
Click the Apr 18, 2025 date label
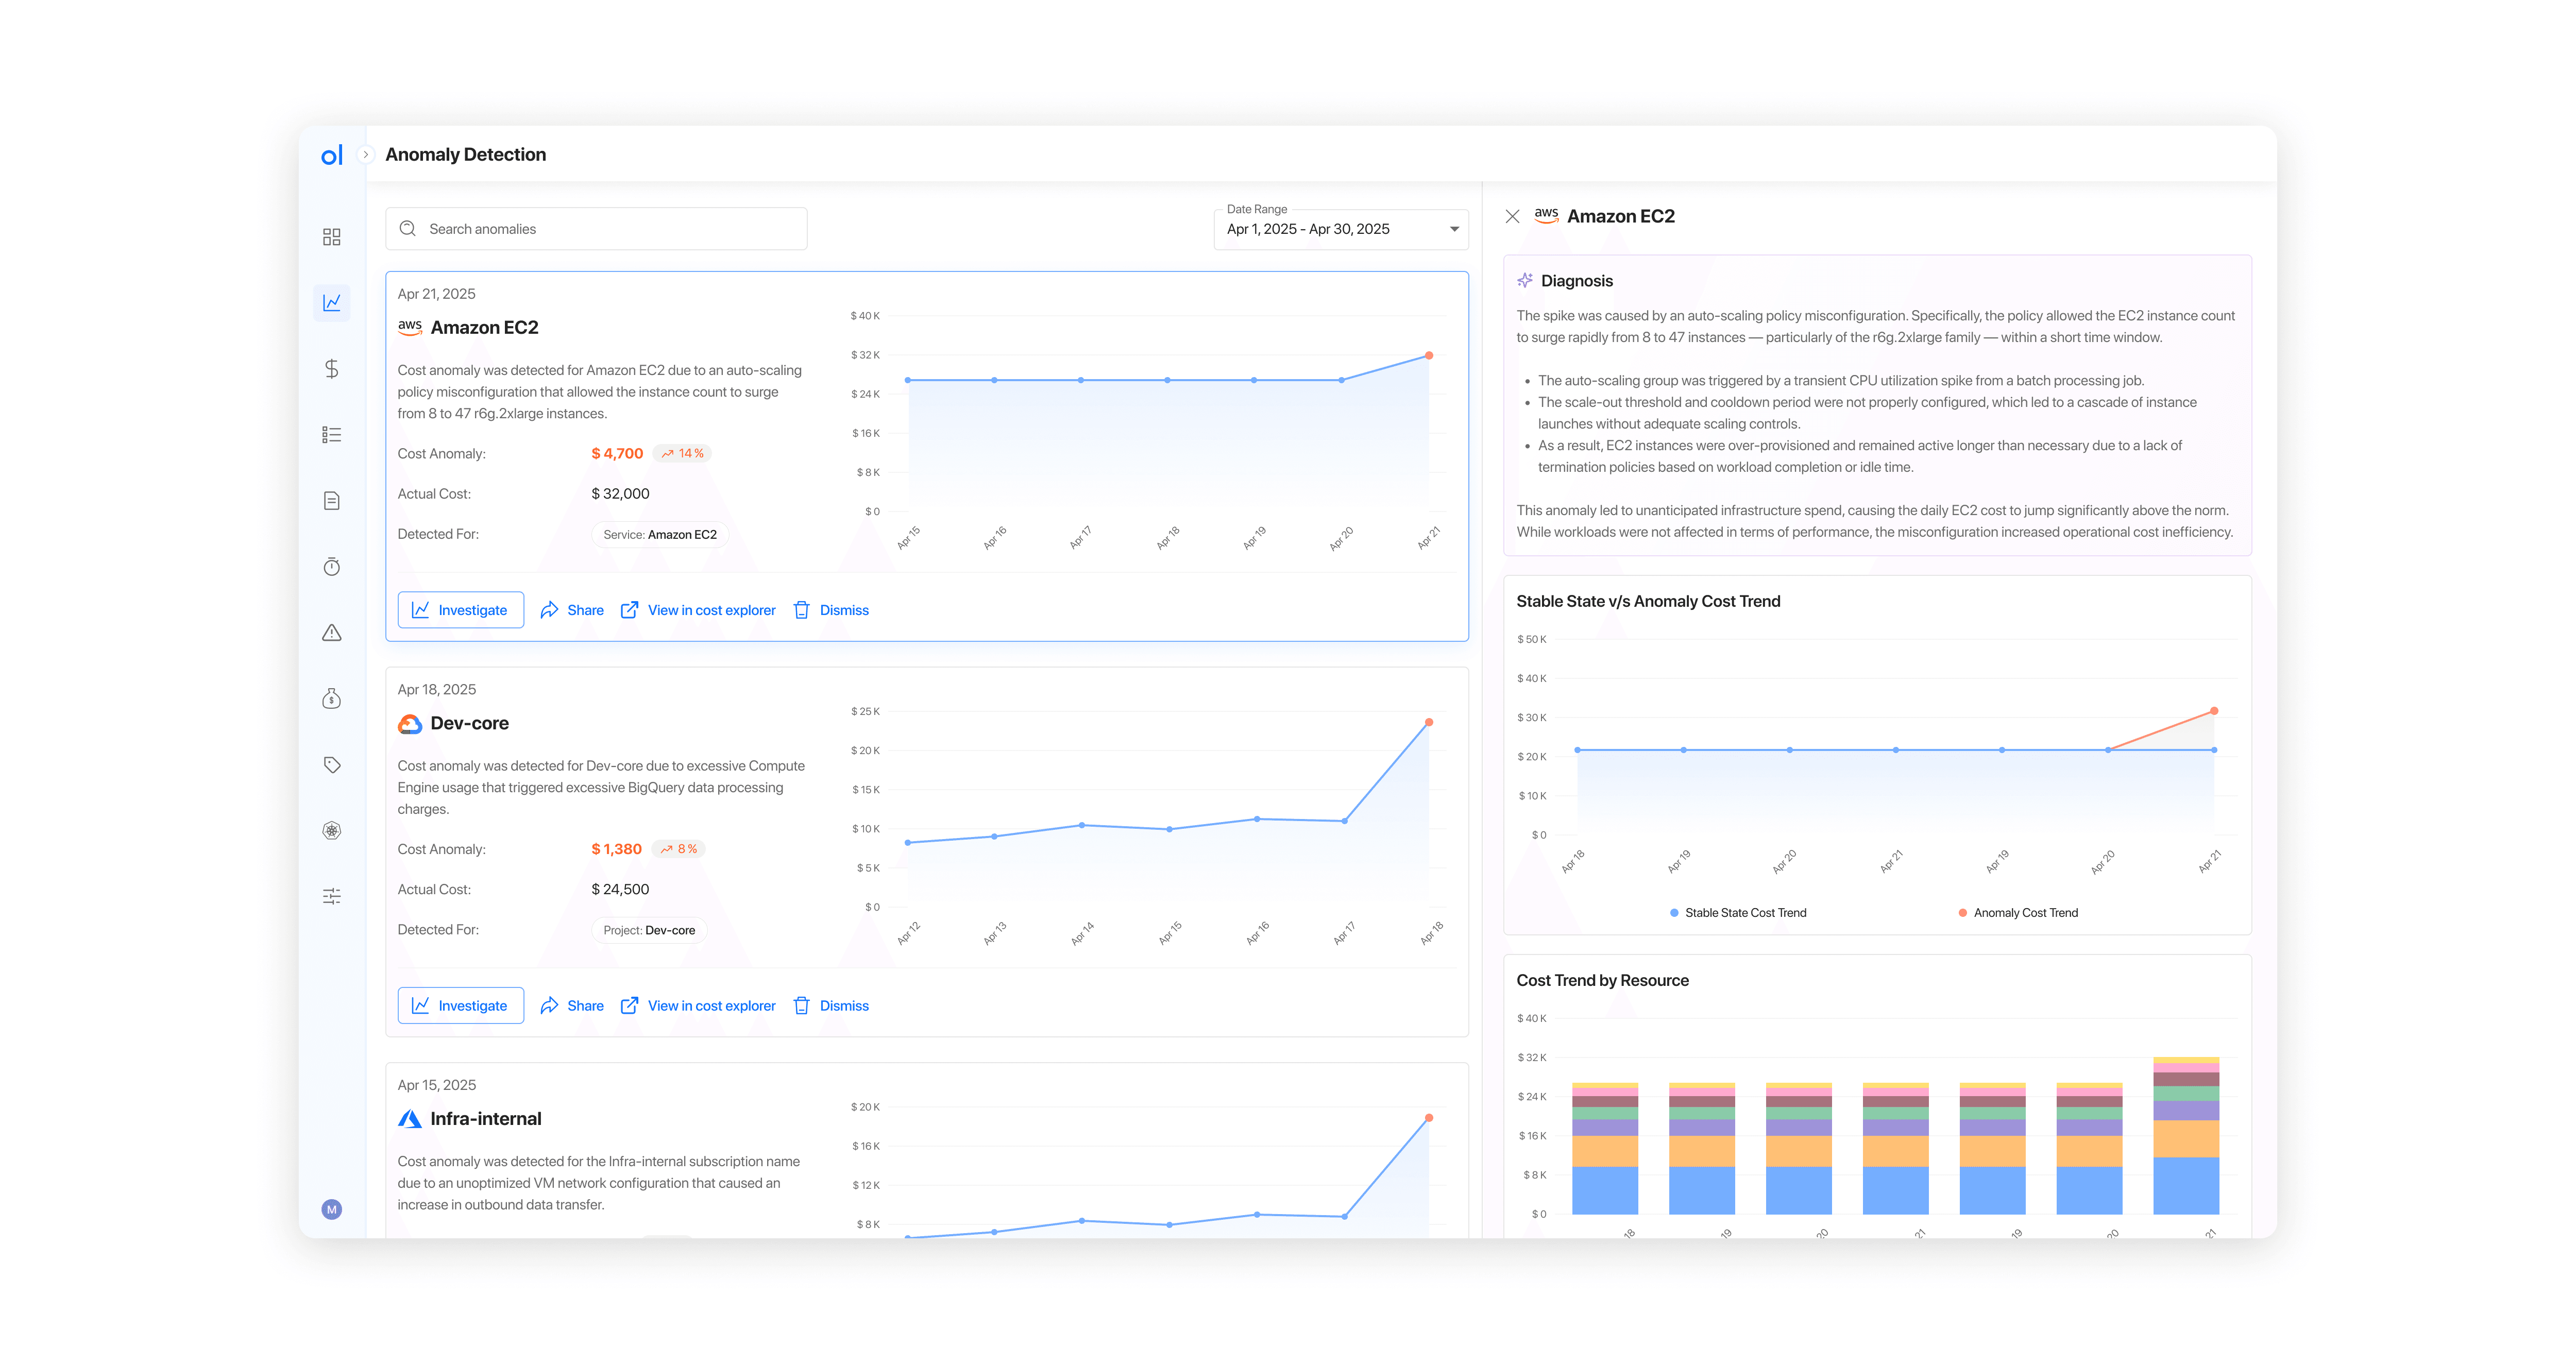(436, 690)
